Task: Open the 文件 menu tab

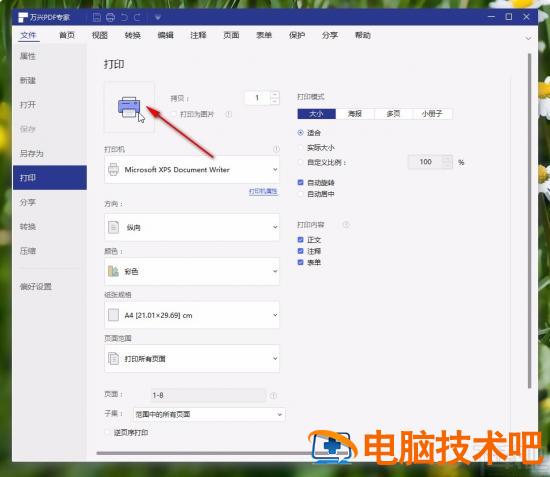Action: pos(28,35)
